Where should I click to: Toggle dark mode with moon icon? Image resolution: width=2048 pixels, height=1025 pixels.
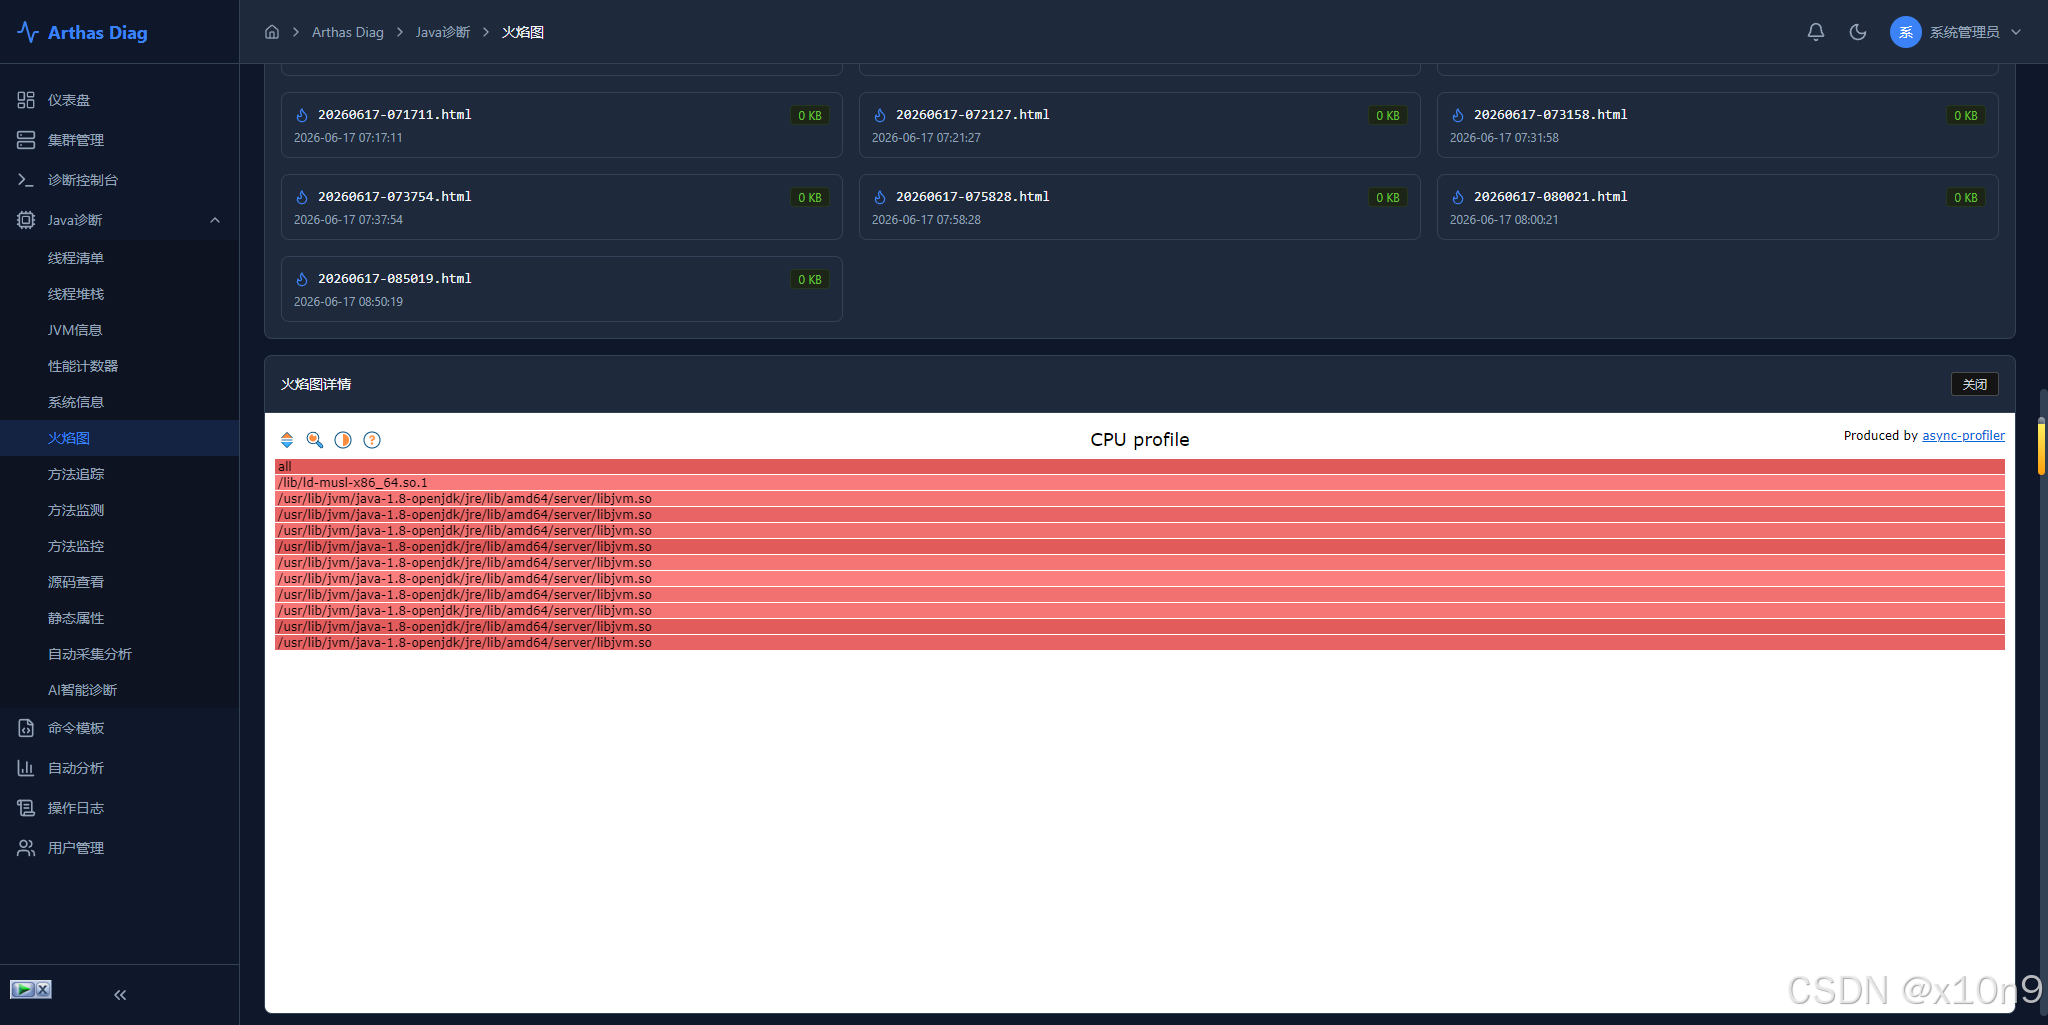1858,32
